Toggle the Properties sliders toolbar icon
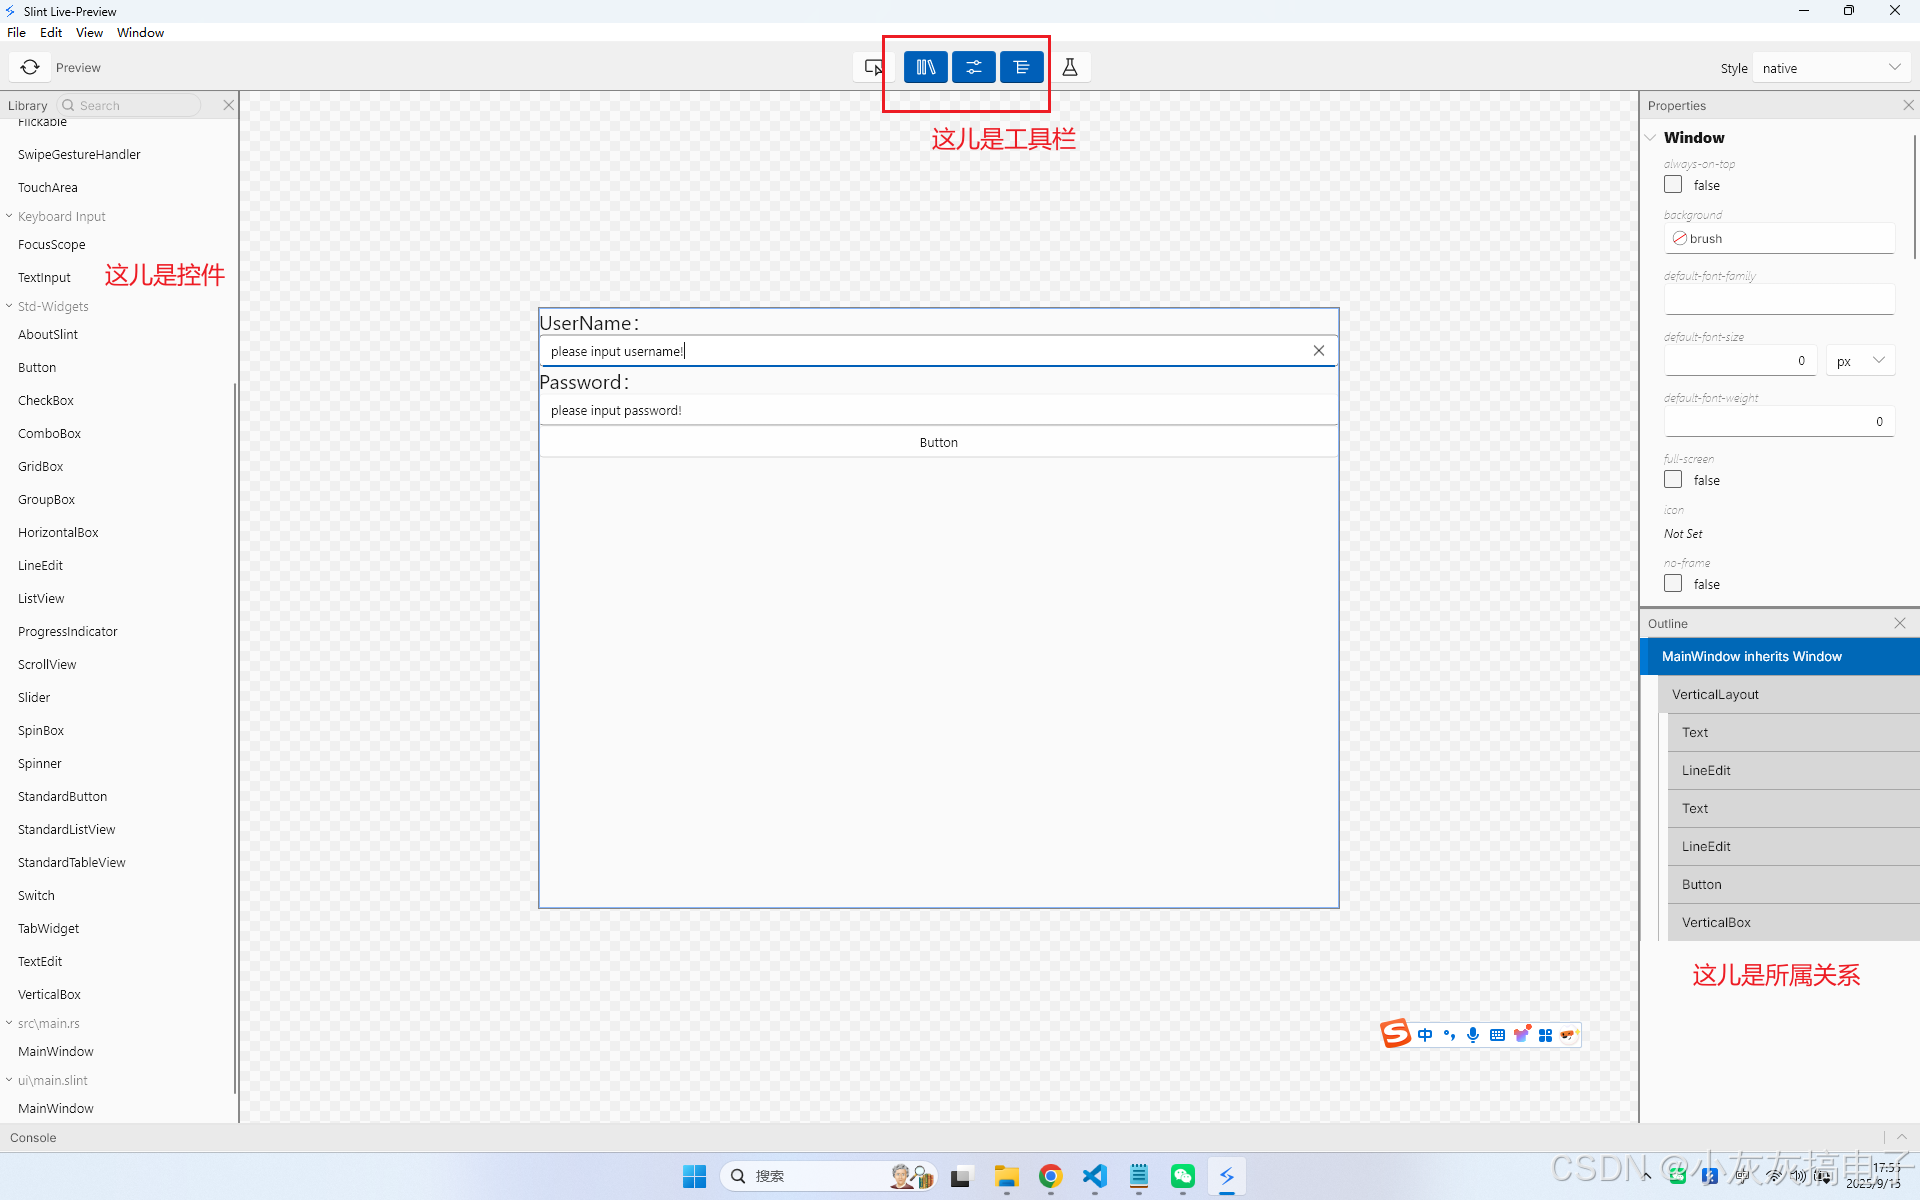Screen dimensions: 1920x1200 [973, 67]
